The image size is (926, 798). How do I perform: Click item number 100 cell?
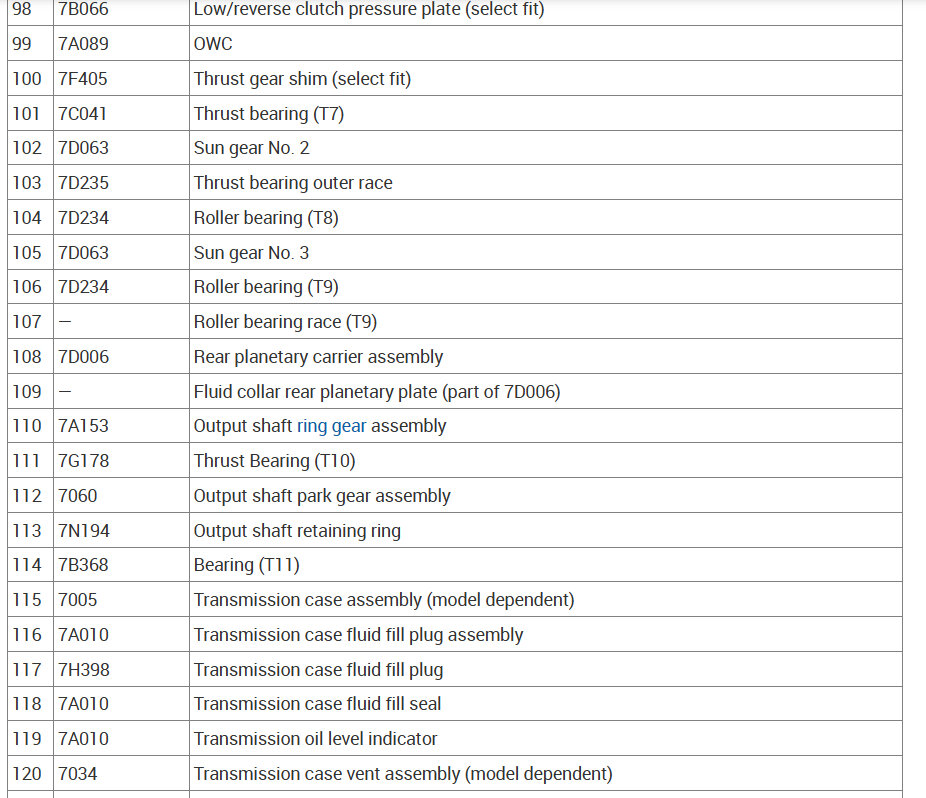click(27, 79)
